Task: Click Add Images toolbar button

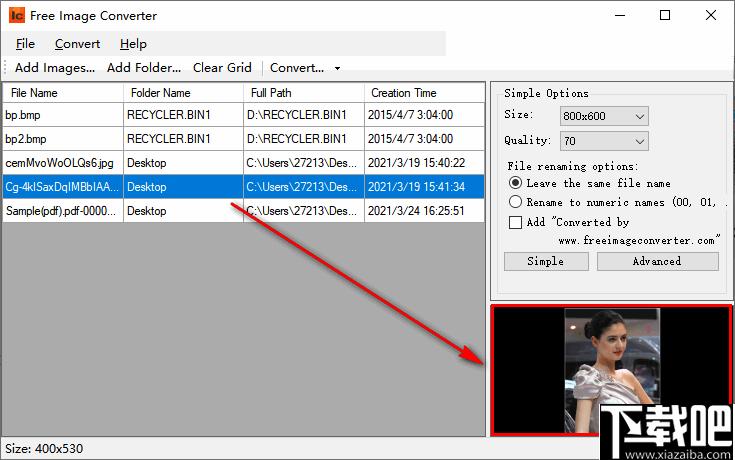Action: 55,68
